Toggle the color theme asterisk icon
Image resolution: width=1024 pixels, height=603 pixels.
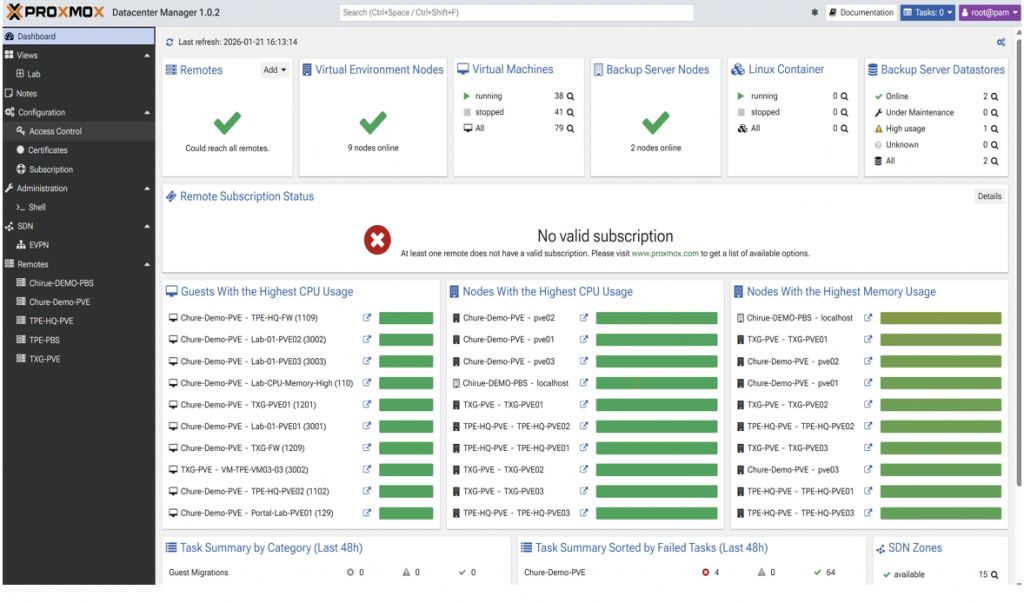coord(813,12)
